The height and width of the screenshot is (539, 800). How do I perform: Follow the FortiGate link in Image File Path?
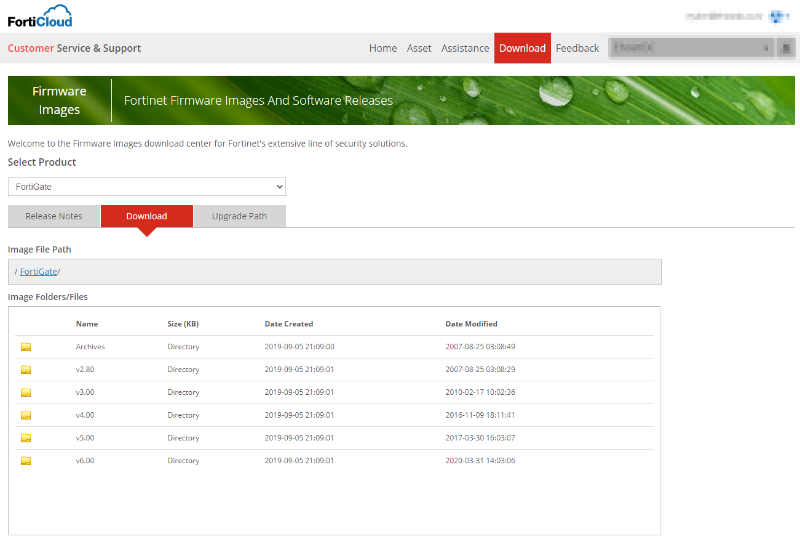(38, 272)
